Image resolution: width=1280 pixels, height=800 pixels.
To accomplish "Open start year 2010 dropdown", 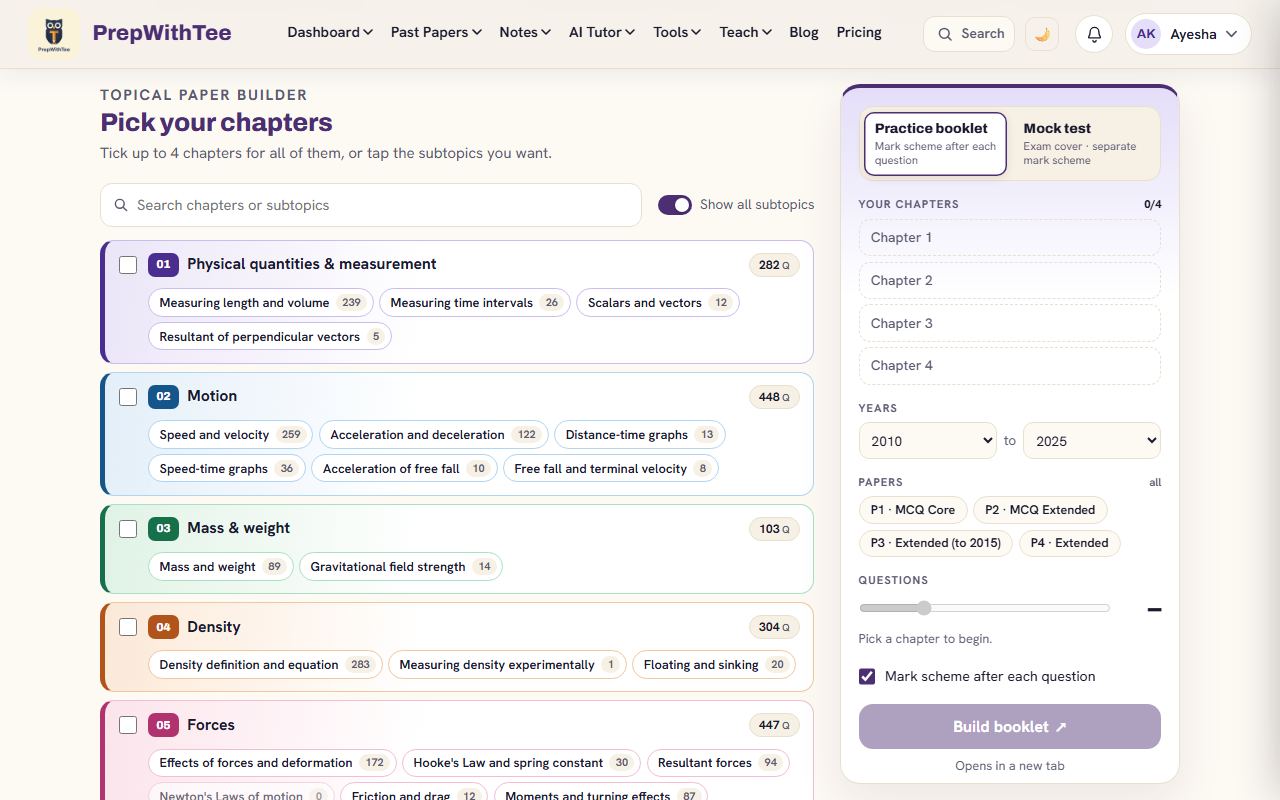I will pos(928,441).
